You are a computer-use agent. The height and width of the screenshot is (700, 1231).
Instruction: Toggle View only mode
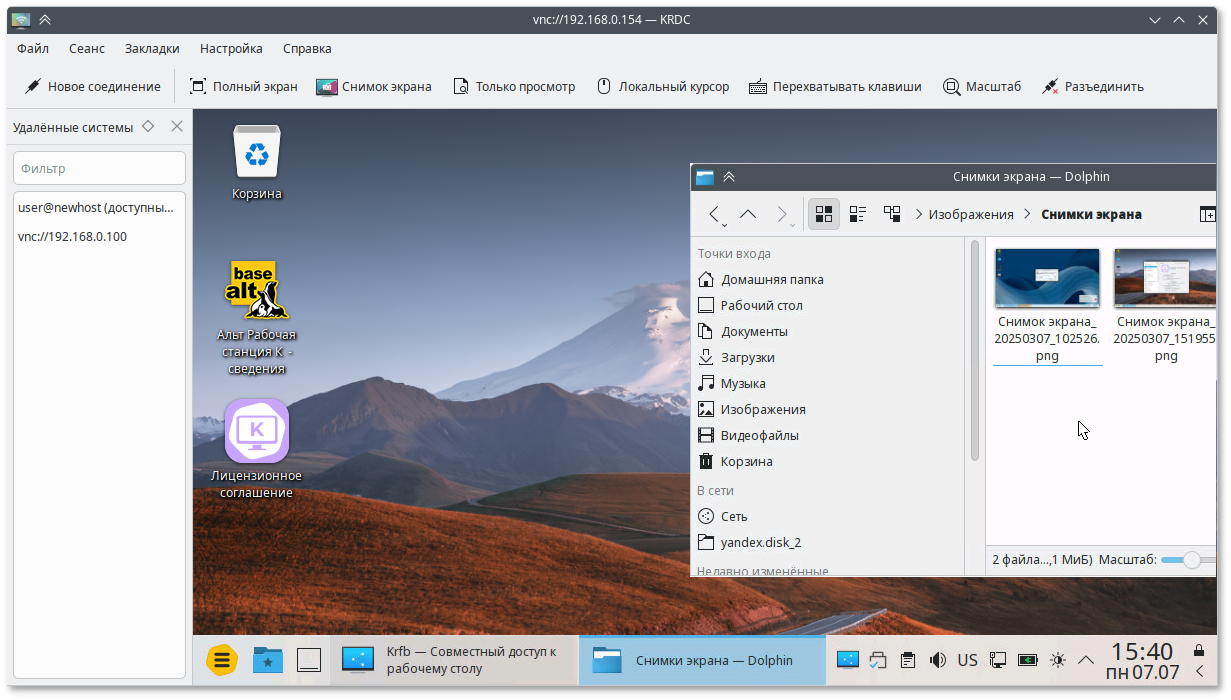(514, 87)
